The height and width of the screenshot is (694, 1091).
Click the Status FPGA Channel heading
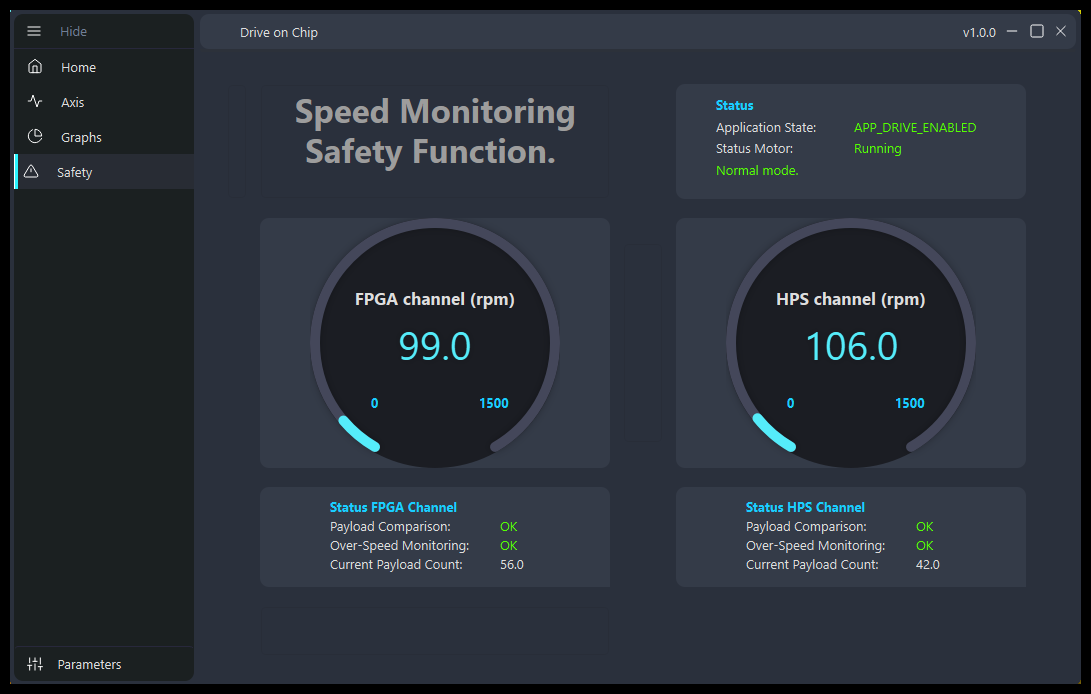393,507
